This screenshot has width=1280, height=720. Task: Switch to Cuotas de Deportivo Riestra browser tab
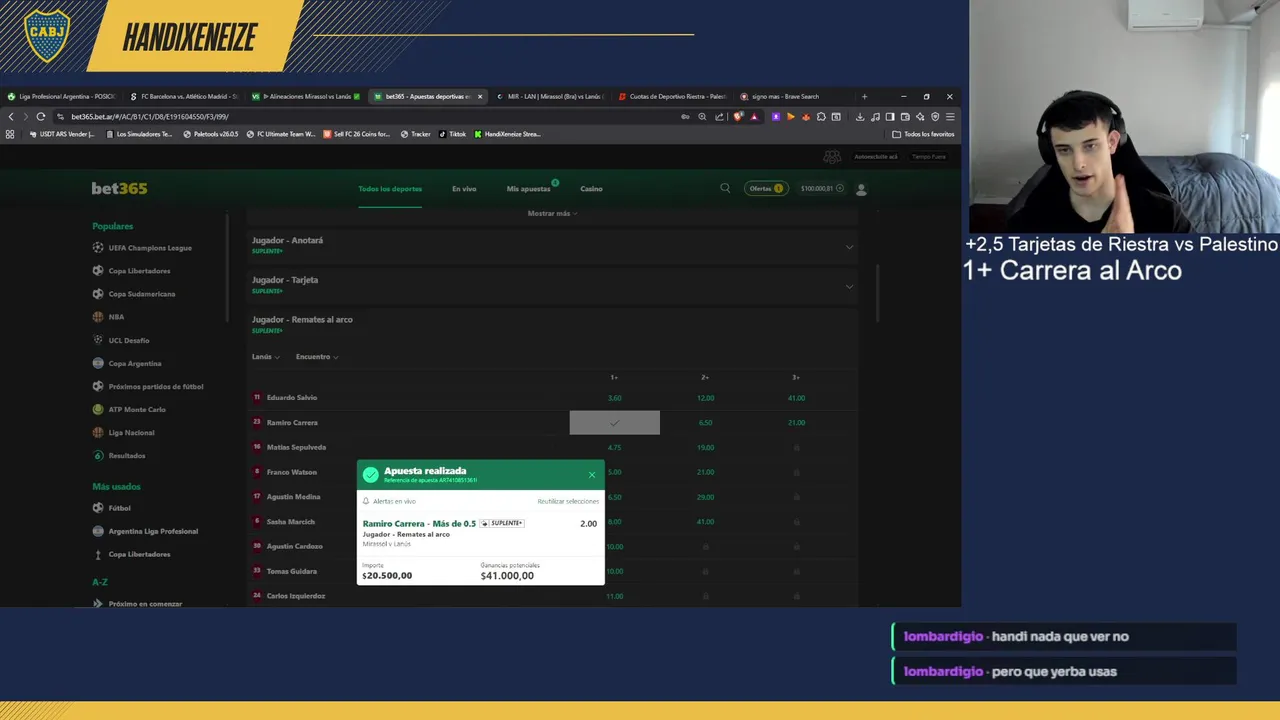[x=672, y=97]
